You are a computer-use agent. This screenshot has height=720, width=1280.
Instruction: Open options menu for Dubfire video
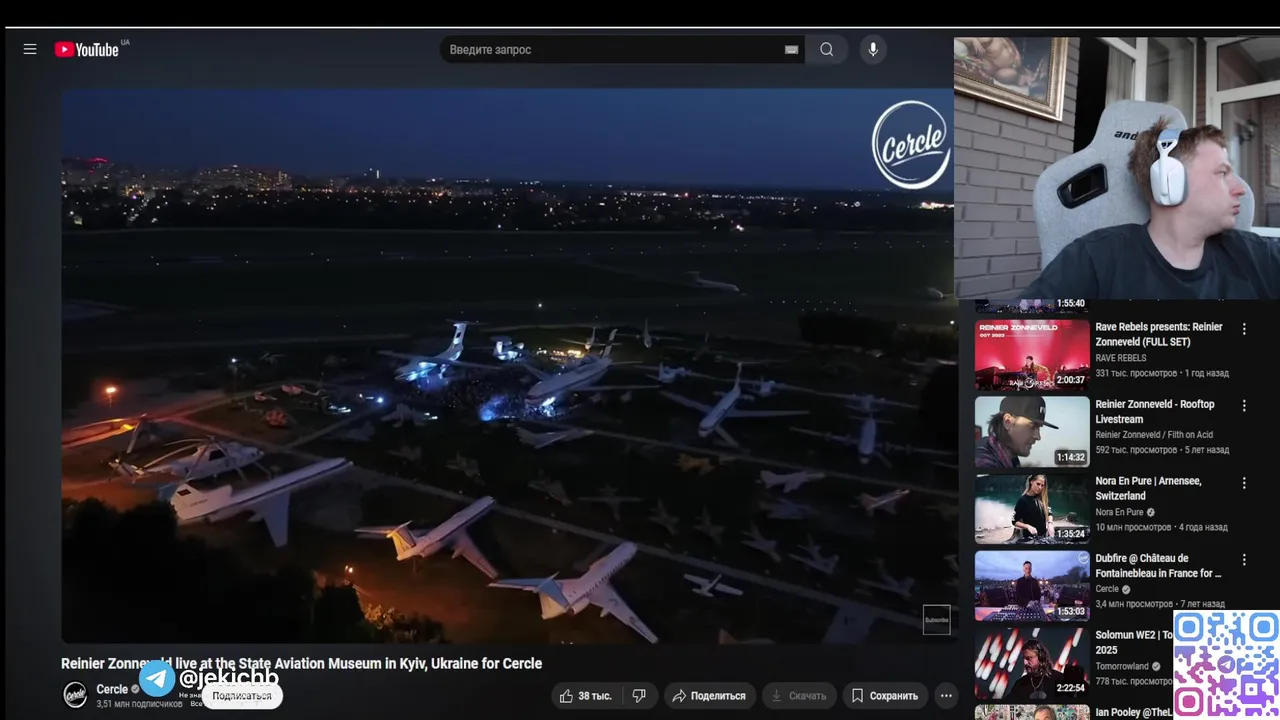pos(1244,560)
